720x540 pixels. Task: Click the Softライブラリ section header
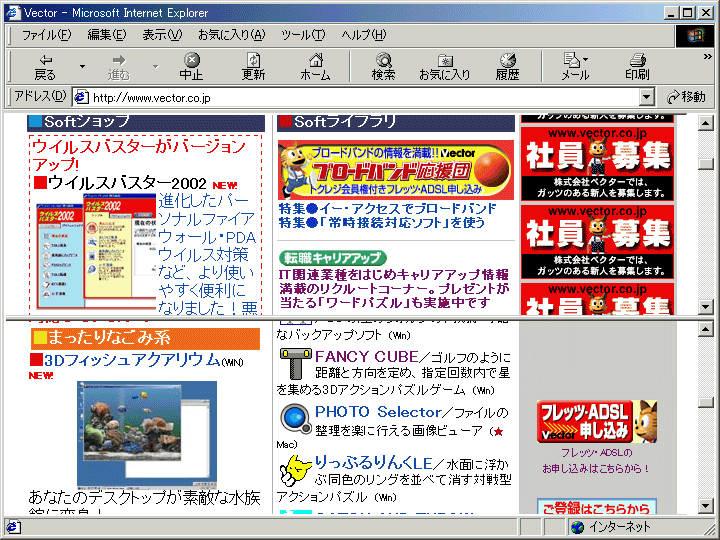(396, 123)
